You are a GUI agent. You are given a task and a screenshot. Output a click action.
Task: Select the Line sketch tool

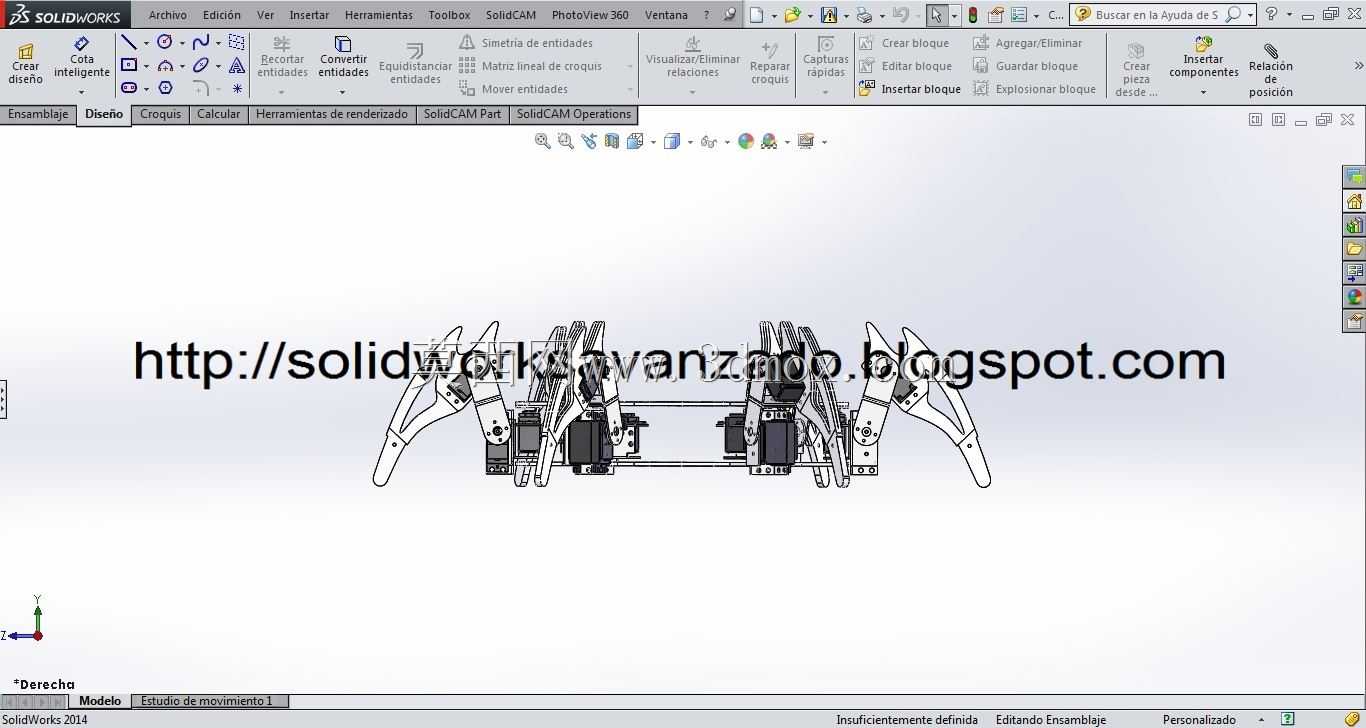pos(129,43)
